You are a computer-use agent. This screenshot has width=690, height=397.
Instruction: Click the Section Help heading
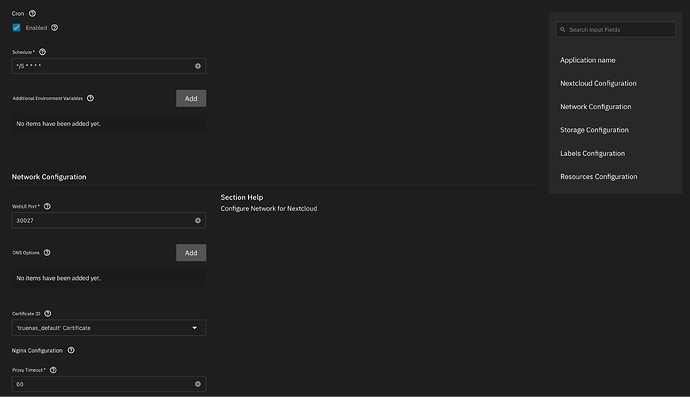point(242,198)
